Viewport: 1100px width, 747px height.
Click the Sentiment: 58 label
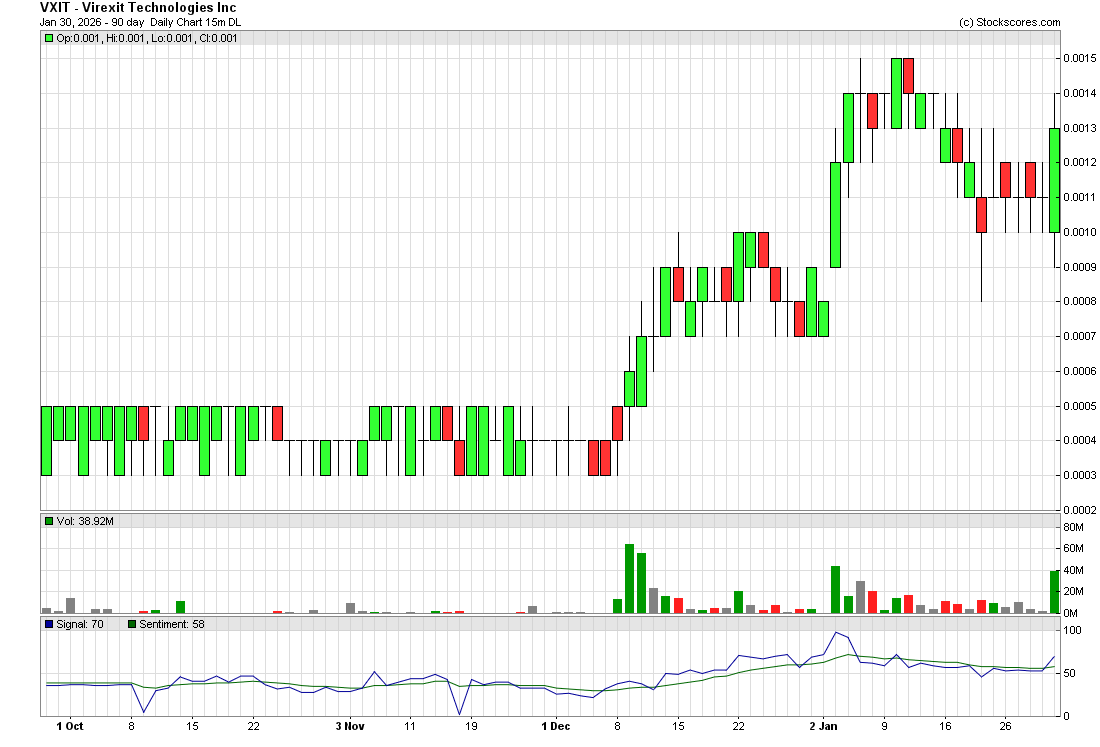pyautogui.click(x=172, y=624)
